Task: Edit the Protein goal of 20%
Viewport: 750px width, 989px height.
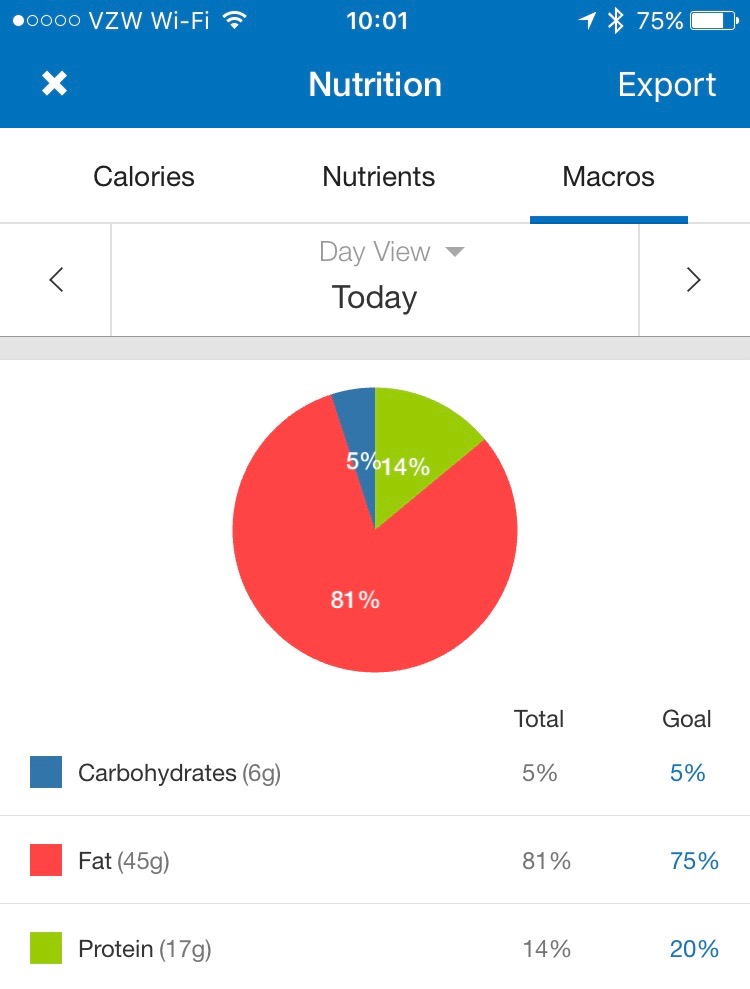Action: [x=693, y=949]
